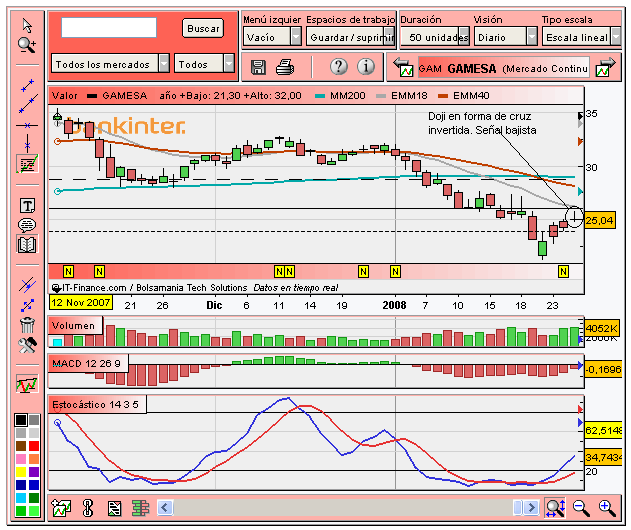This screenshot has width=631, height=530.
Task: Open the Visión Diario selector
Action: (x=505, y=37)
